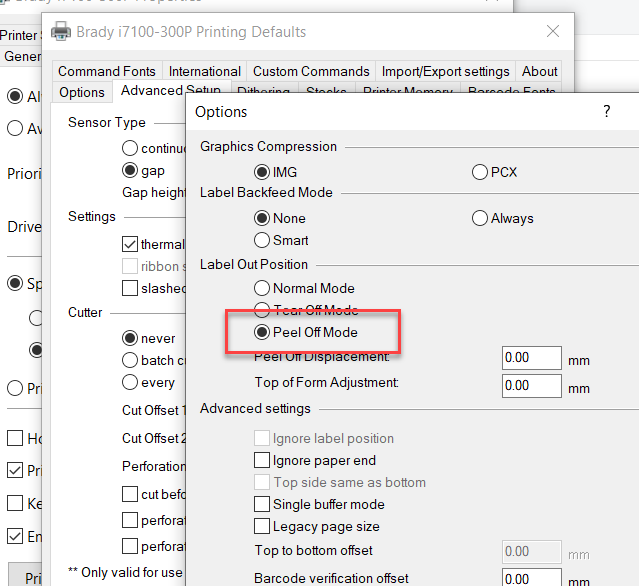Screen dimensions: 639x586
Task: Enable Legacy page size checkbox
Action: (263, 527)
